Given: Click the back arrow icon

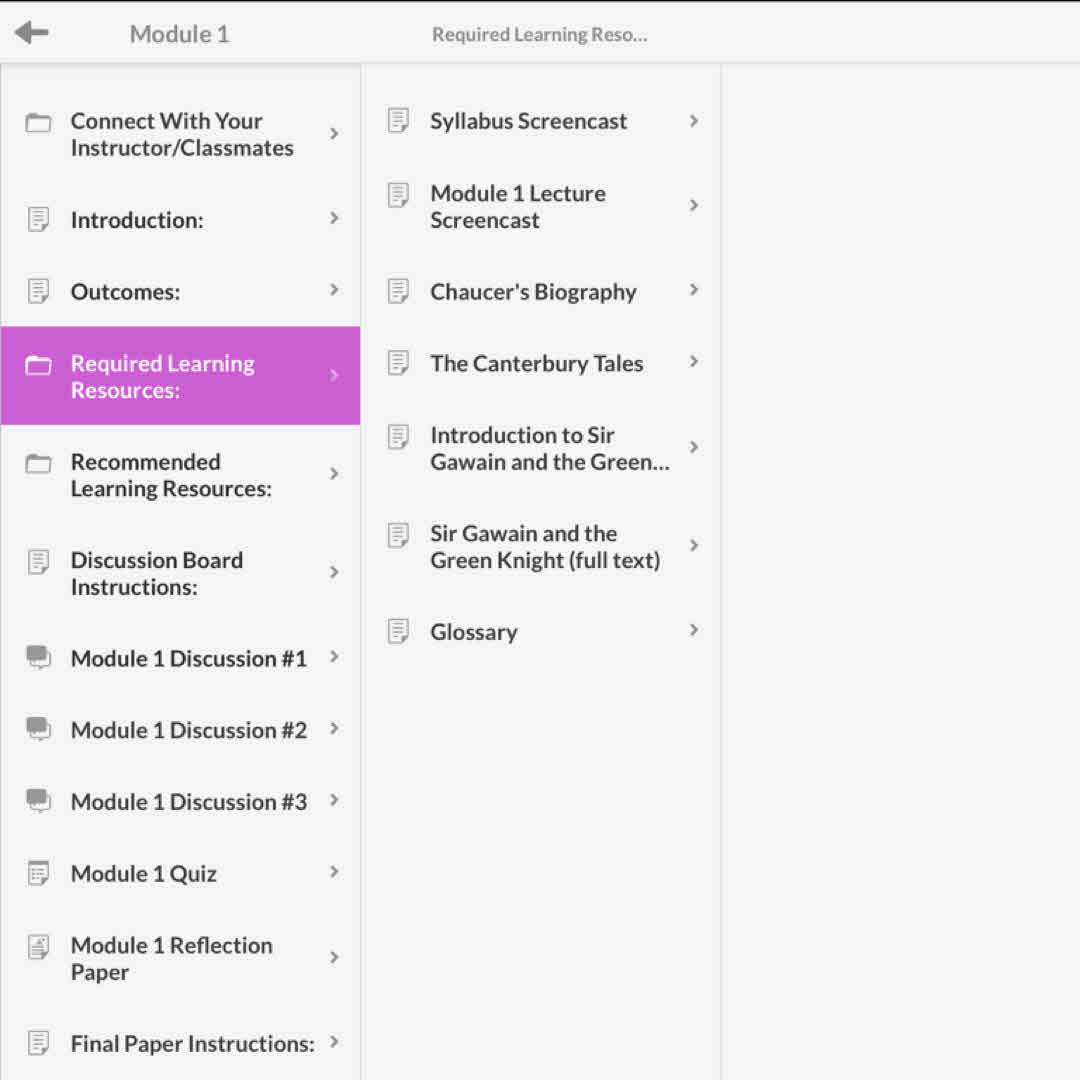Looking at the screenshot, I should pos(32,33).
